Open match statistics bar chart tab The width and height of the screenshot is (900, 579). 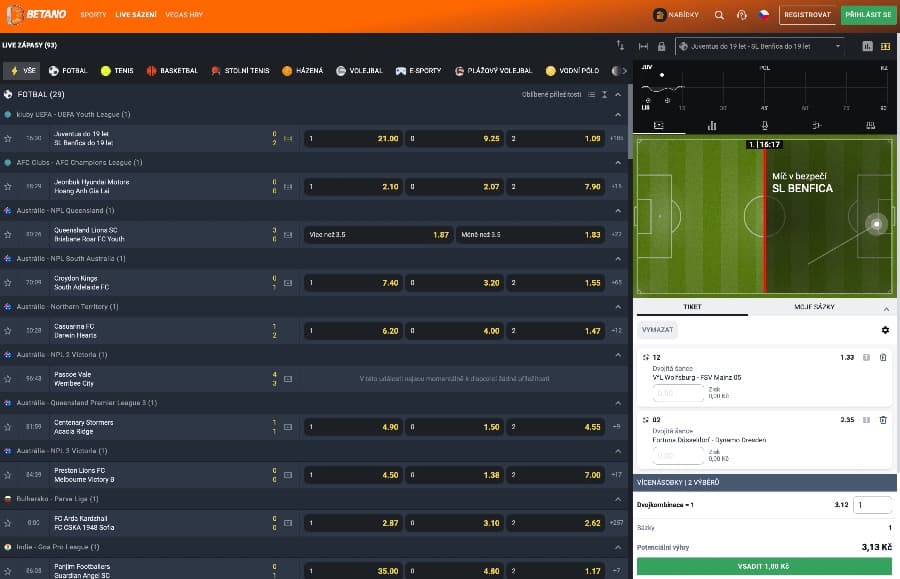coord(711,126)
